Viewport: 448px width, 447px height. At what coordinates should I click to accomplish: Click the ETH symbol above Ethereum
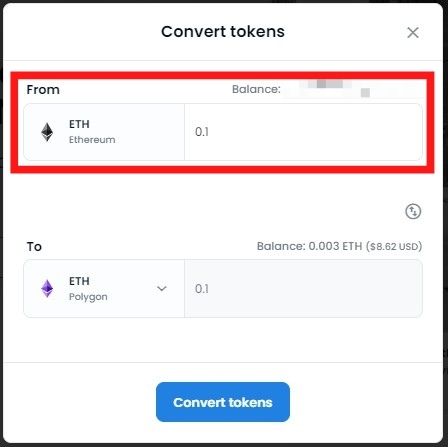[x=79, y=124]
